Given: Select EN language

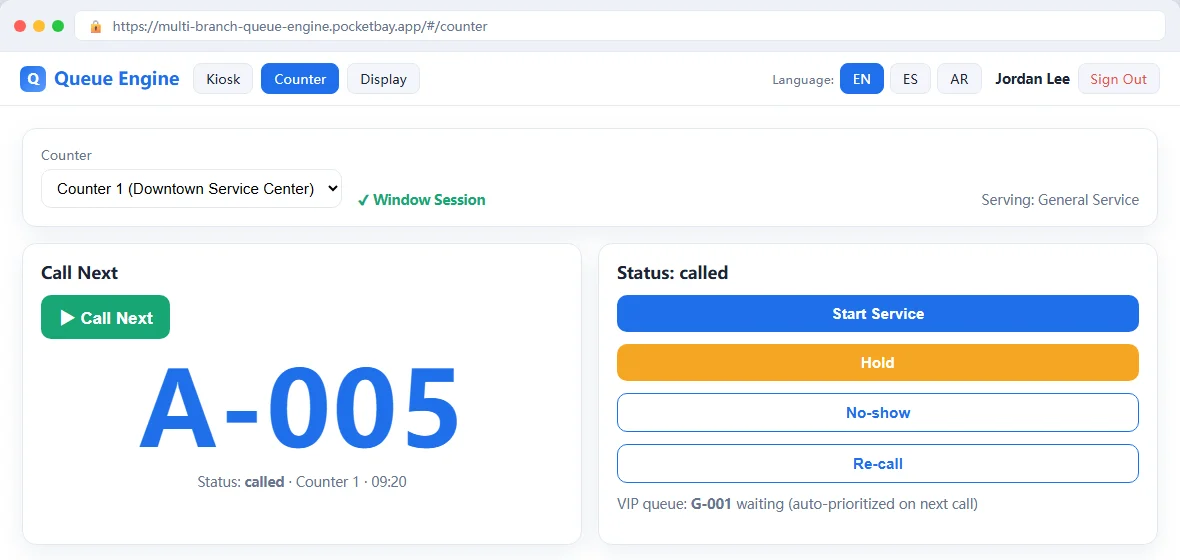Looking at the screenshot, I should [x=862, y=79].
